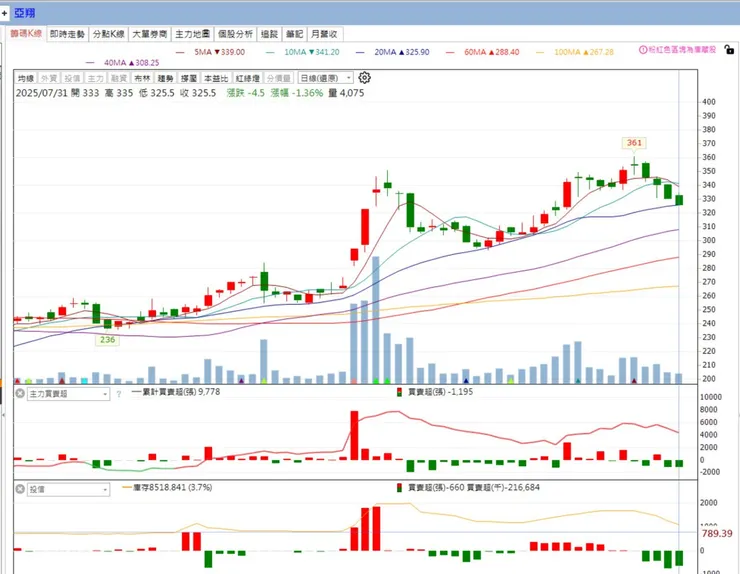Click the 量 4,075 volume readout
This screenshot has height=574, width=740.
[346, 93]
